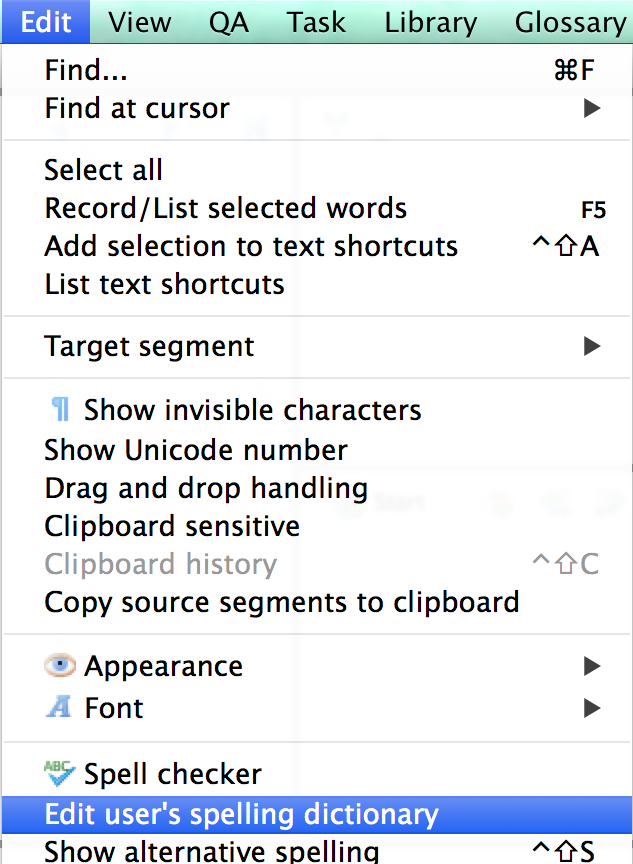
Task: Click the letter A icon beside Font
Action: pos(60,708)
